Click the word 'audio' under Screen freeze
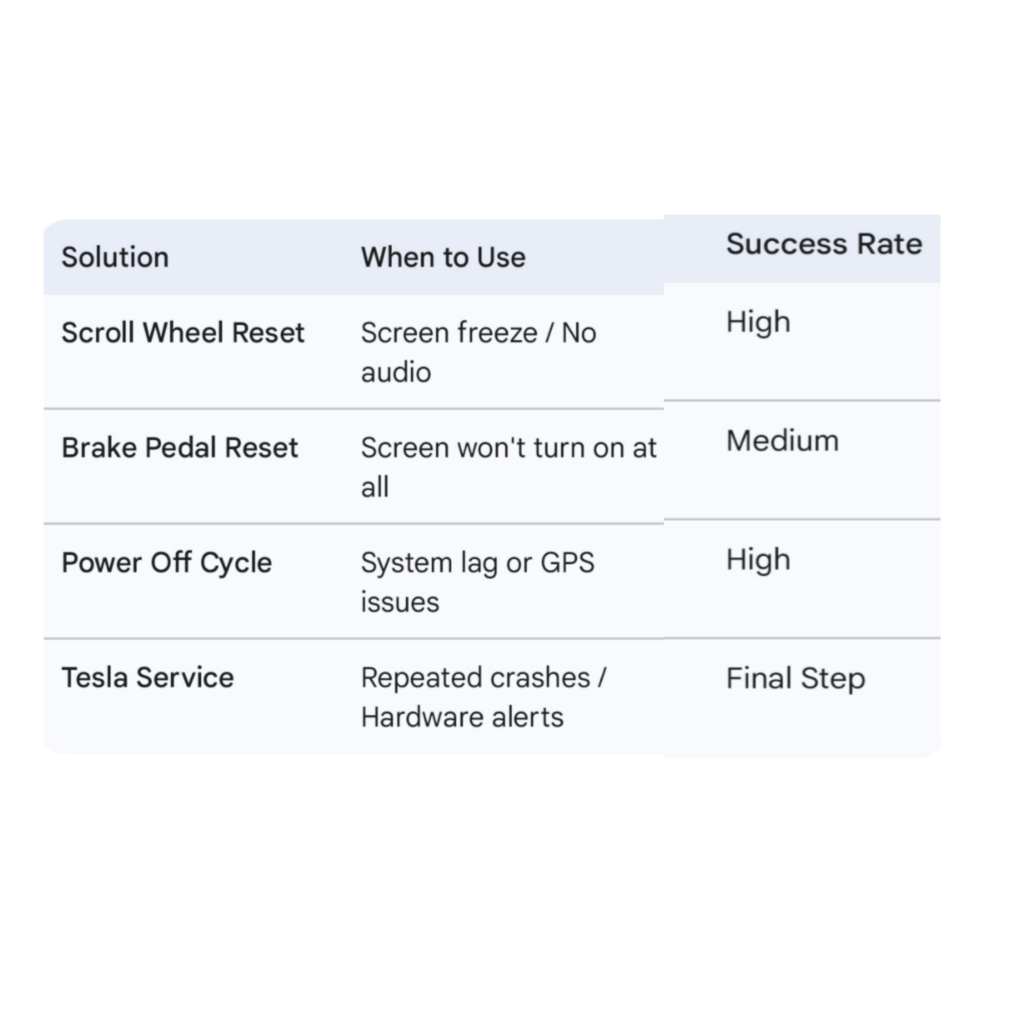Image resolution: width=1024 pixels, height=1024 pixels. pos(396,373)
